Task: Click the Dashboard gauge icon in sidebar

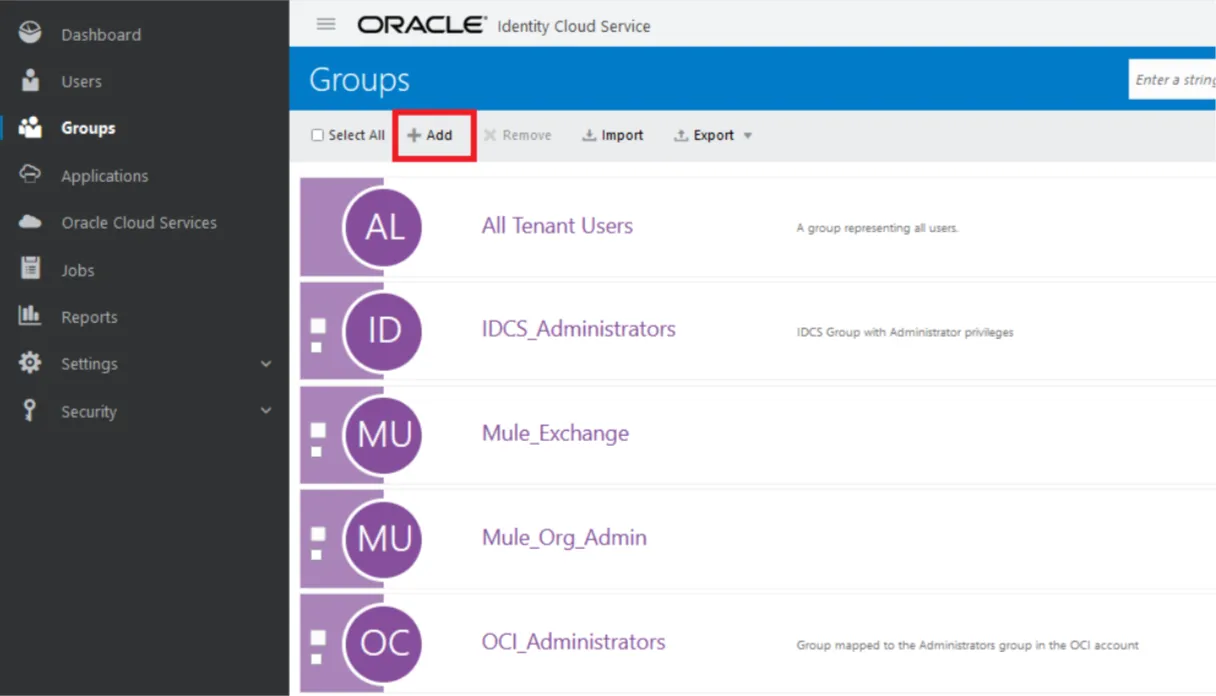Action: (31, 33)
